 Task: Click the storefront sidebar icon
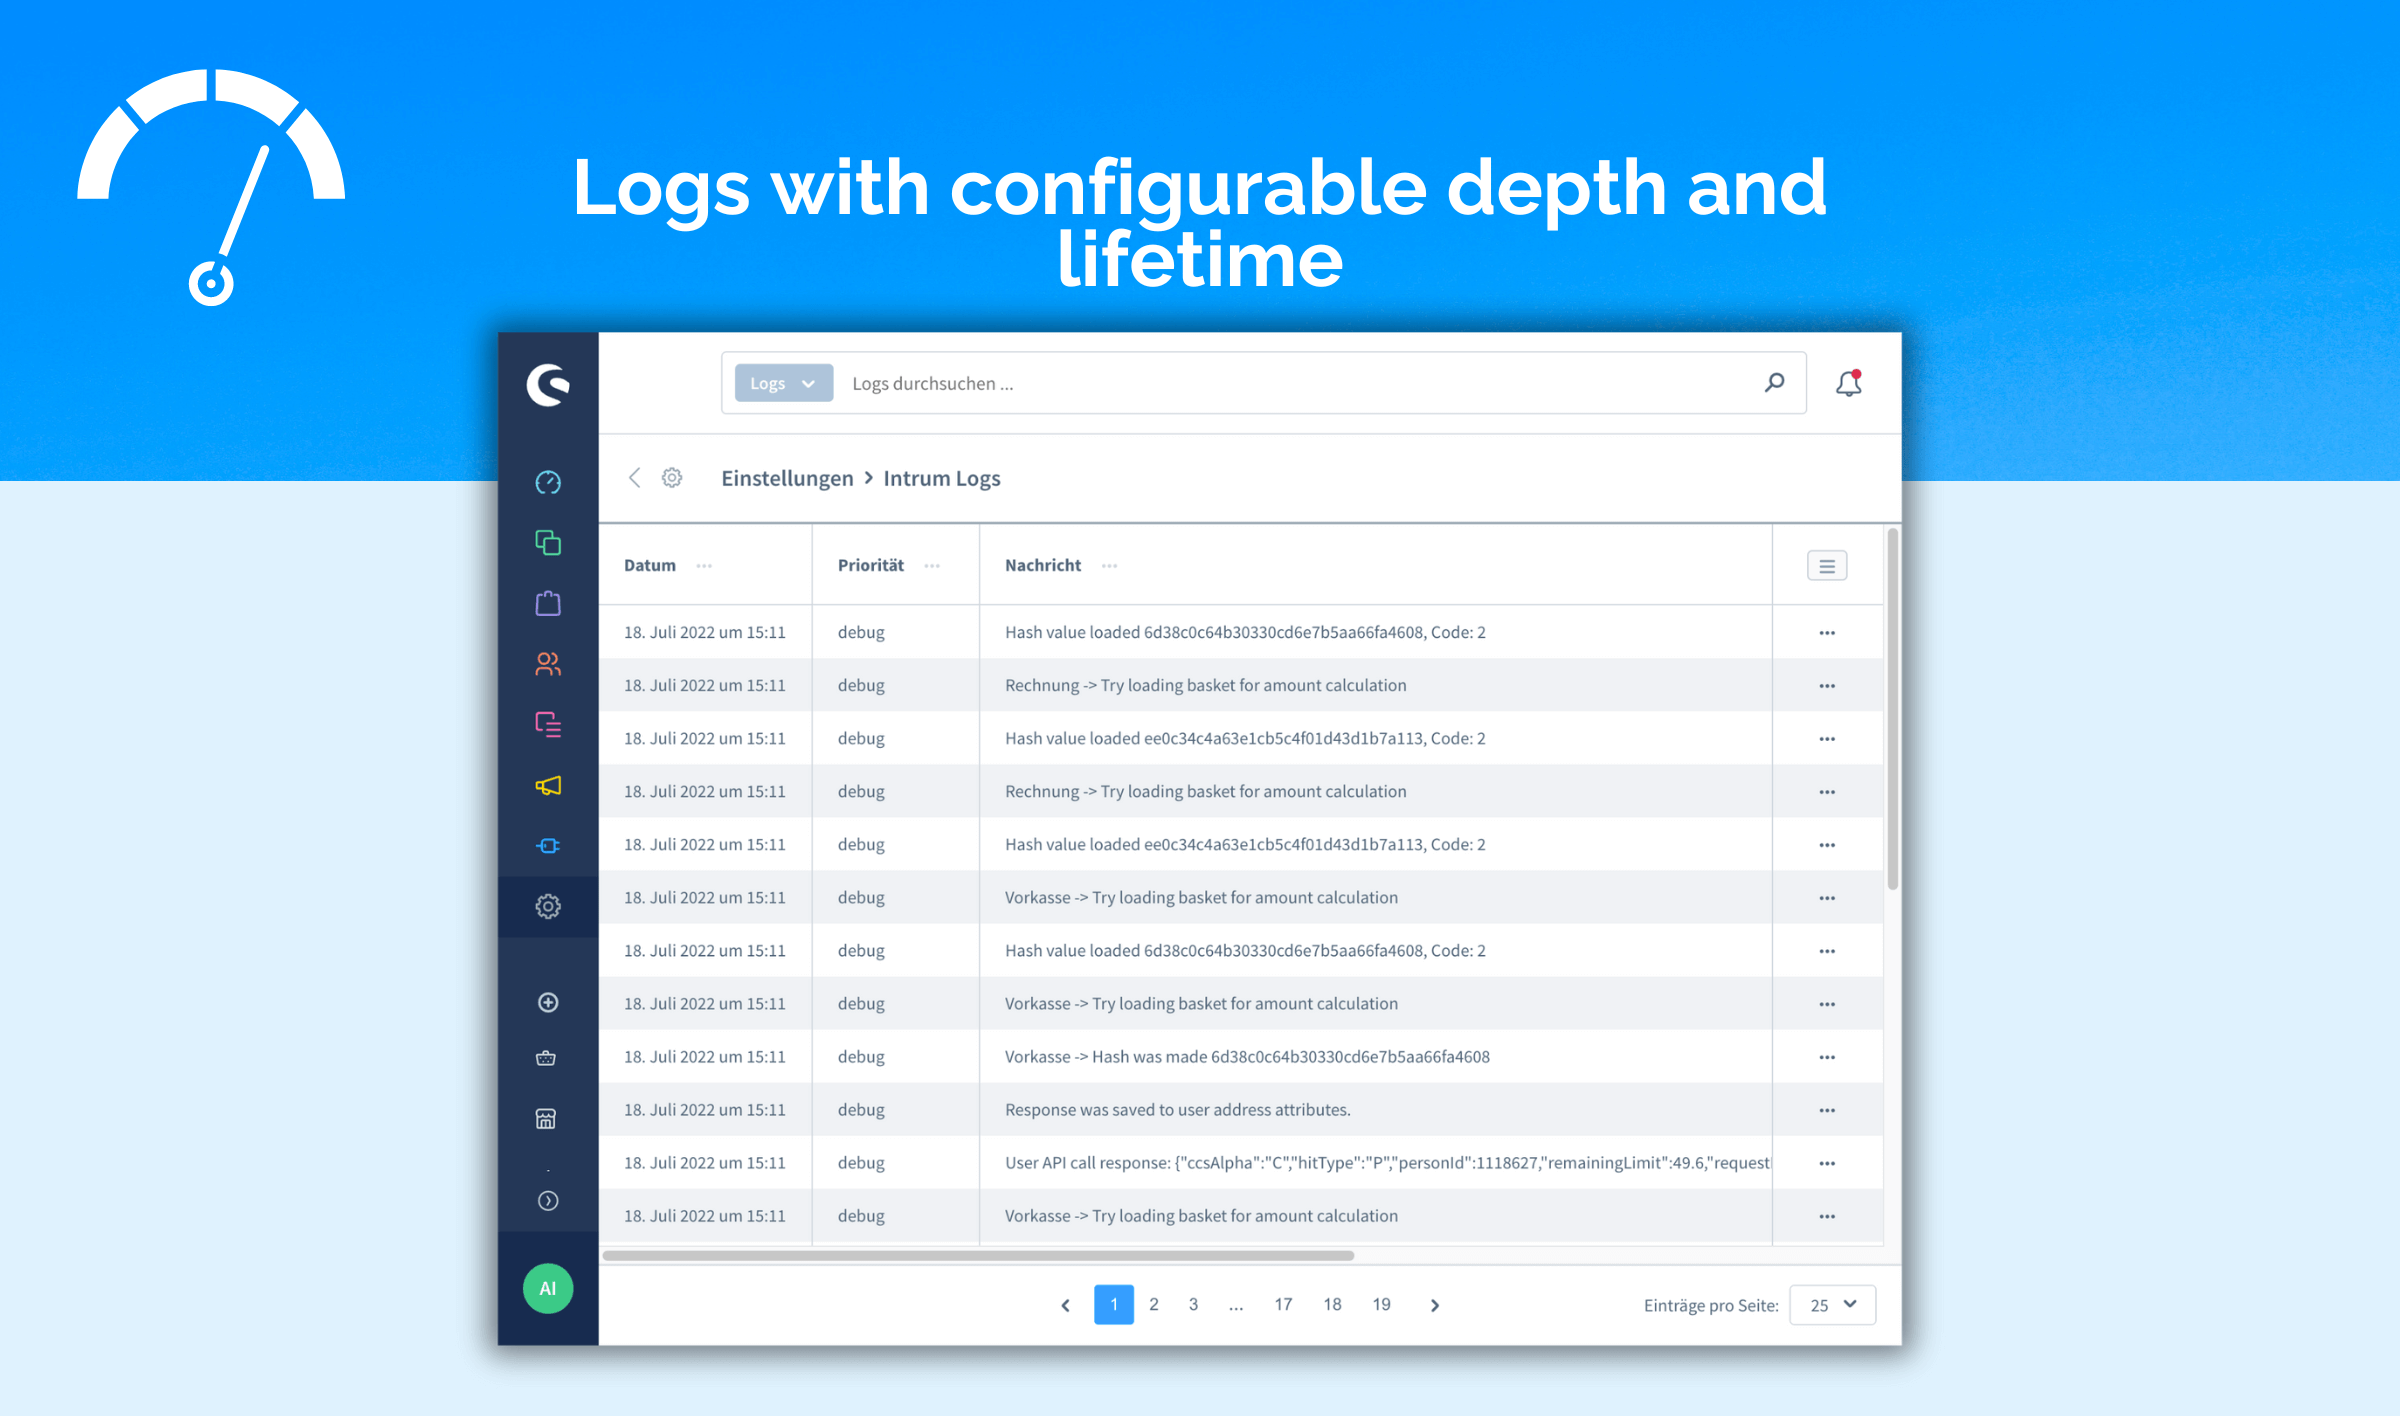tap(546, 1118)
